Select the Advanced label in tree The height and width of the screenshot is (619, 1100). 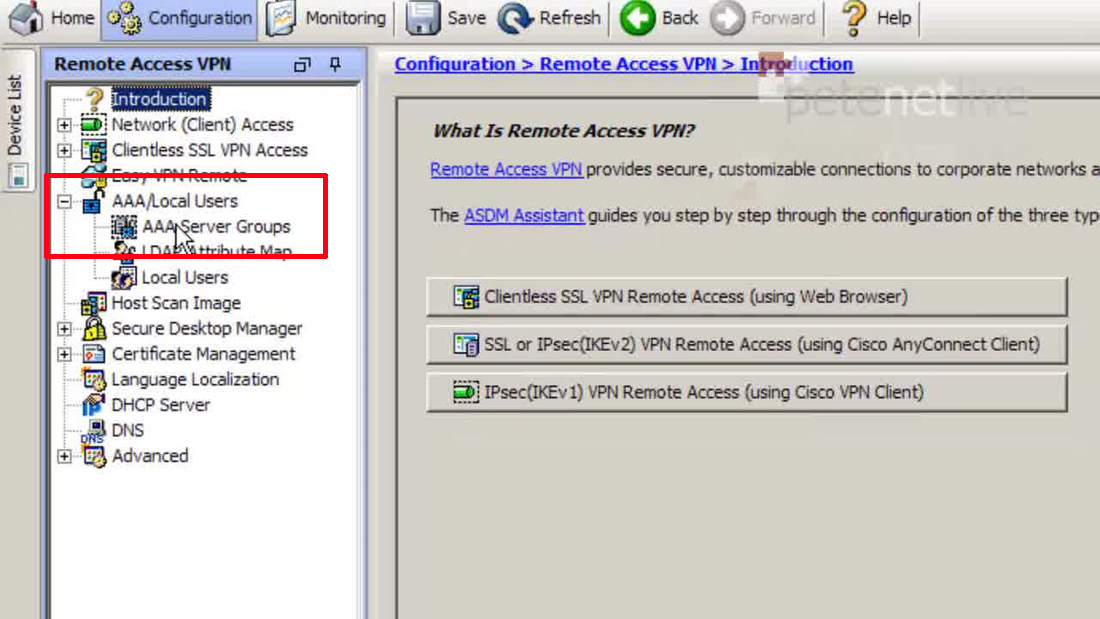coord(150,456)
